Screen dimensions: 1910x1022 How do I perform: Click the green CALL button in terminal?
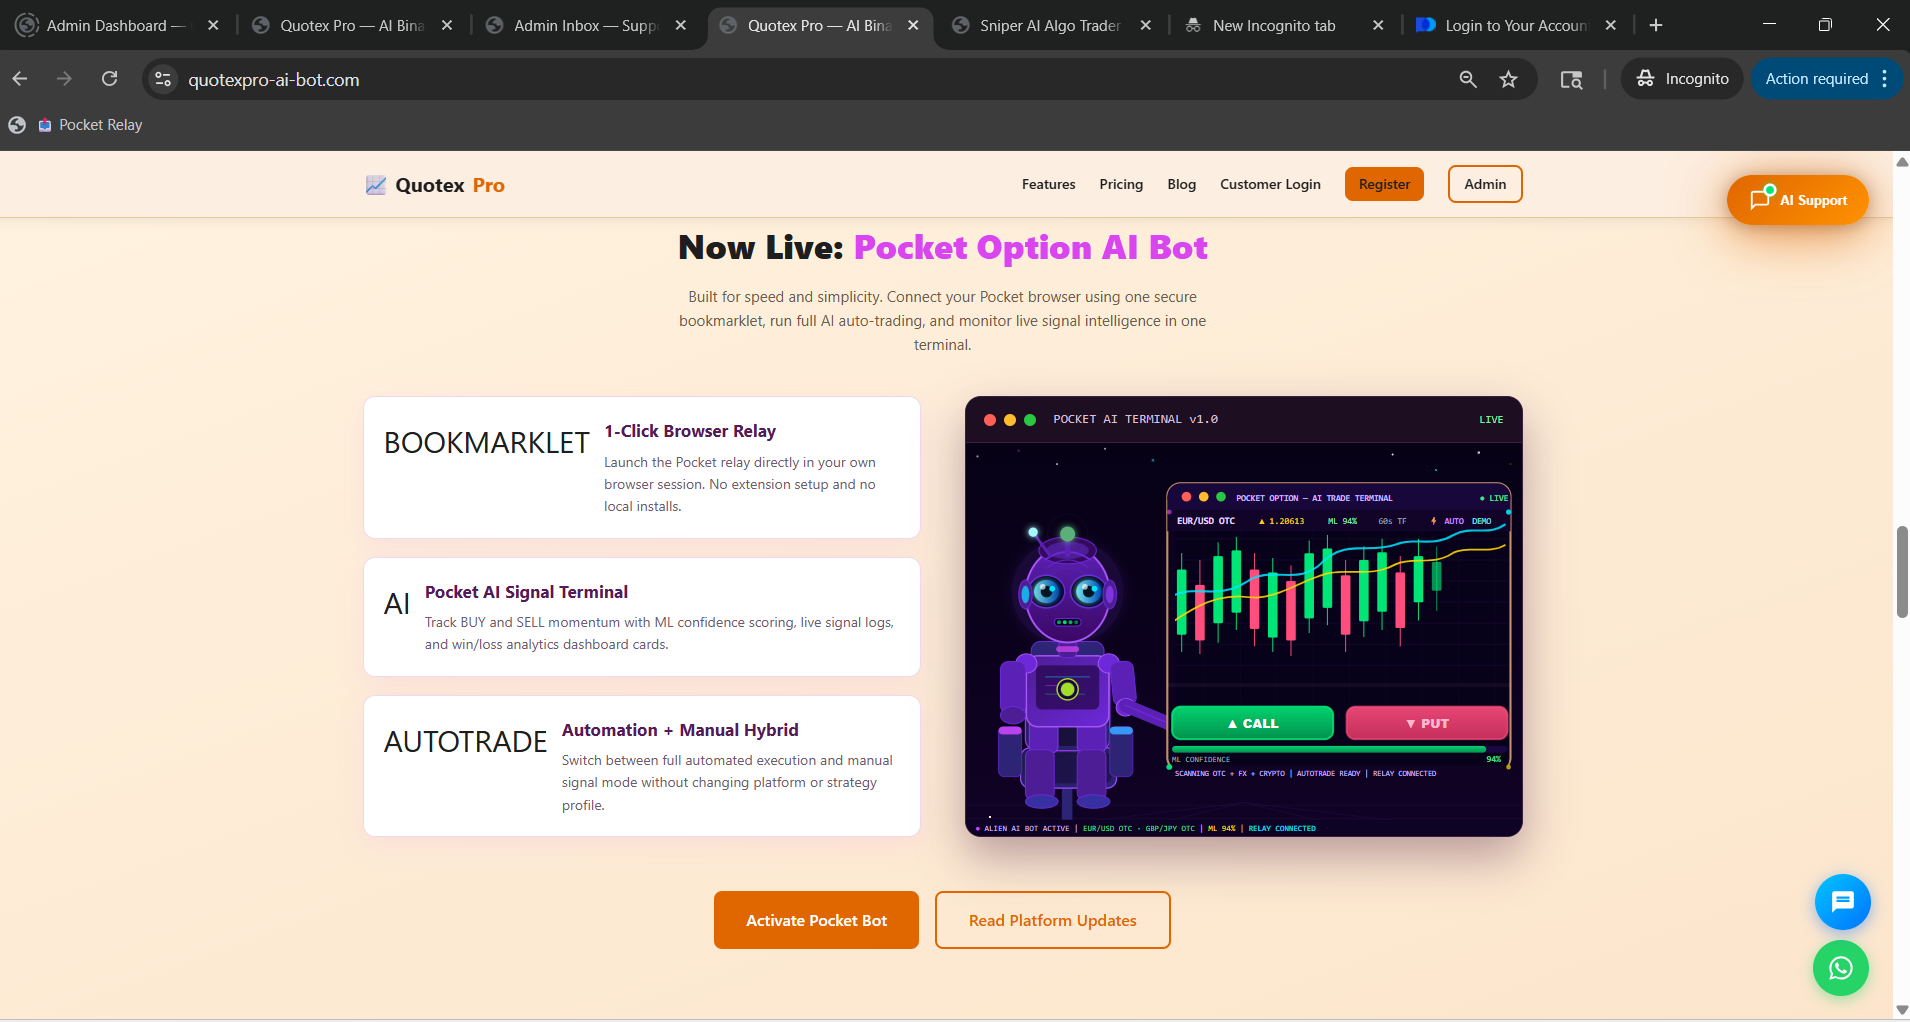1252,723
